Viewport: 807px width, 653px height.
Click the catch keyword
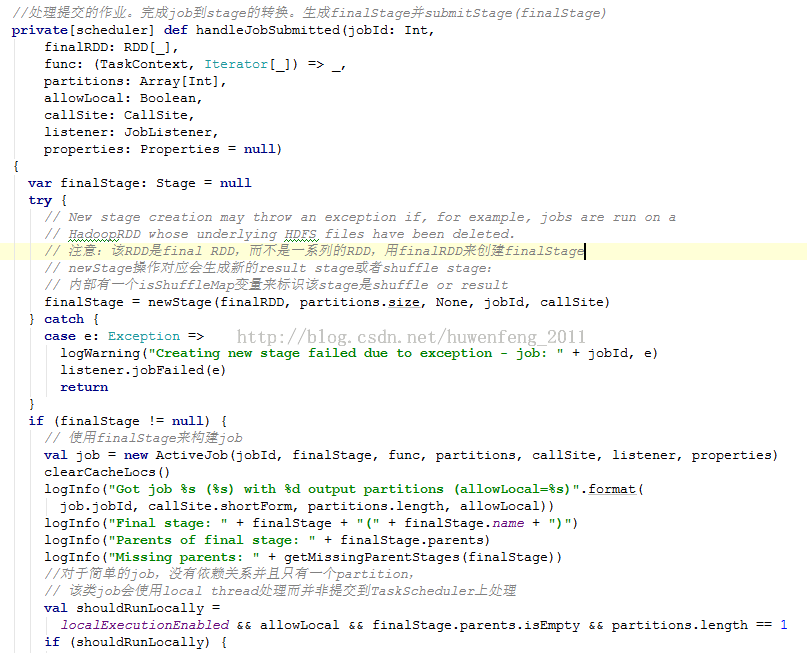point(64,319)
